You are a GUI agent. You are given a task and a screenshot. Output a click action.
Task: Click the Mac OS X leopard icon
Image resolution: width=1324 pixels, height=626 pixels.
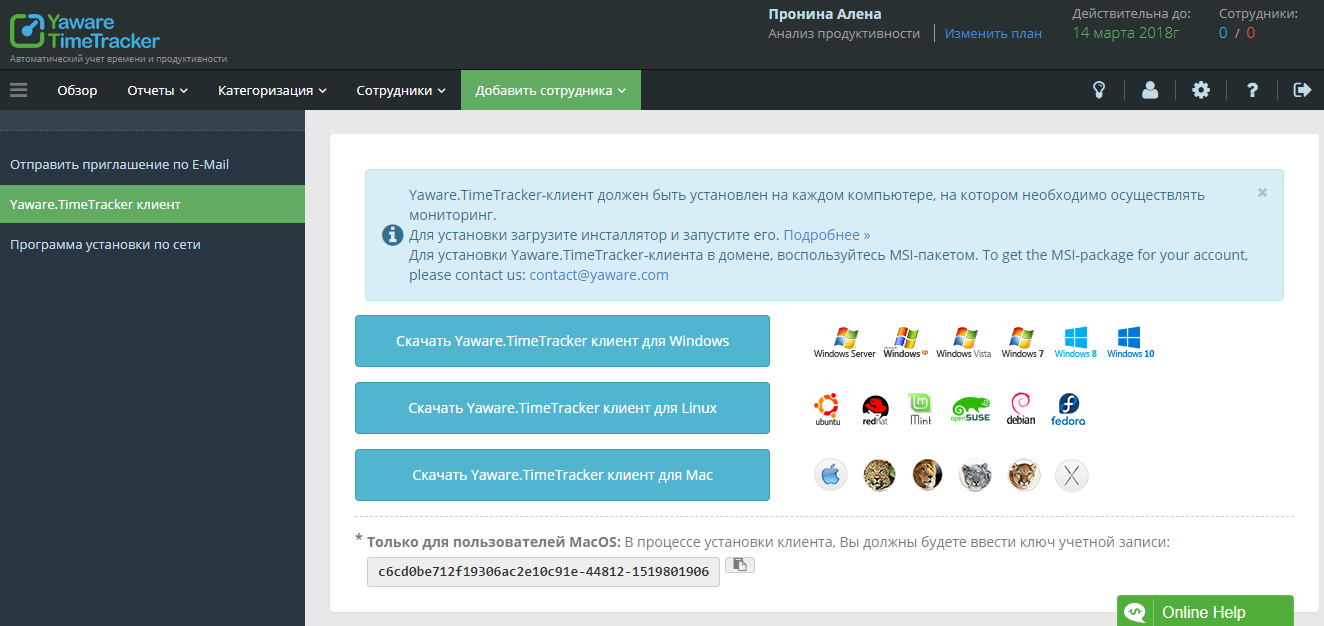pyautogui.click(x=879, y=475)
